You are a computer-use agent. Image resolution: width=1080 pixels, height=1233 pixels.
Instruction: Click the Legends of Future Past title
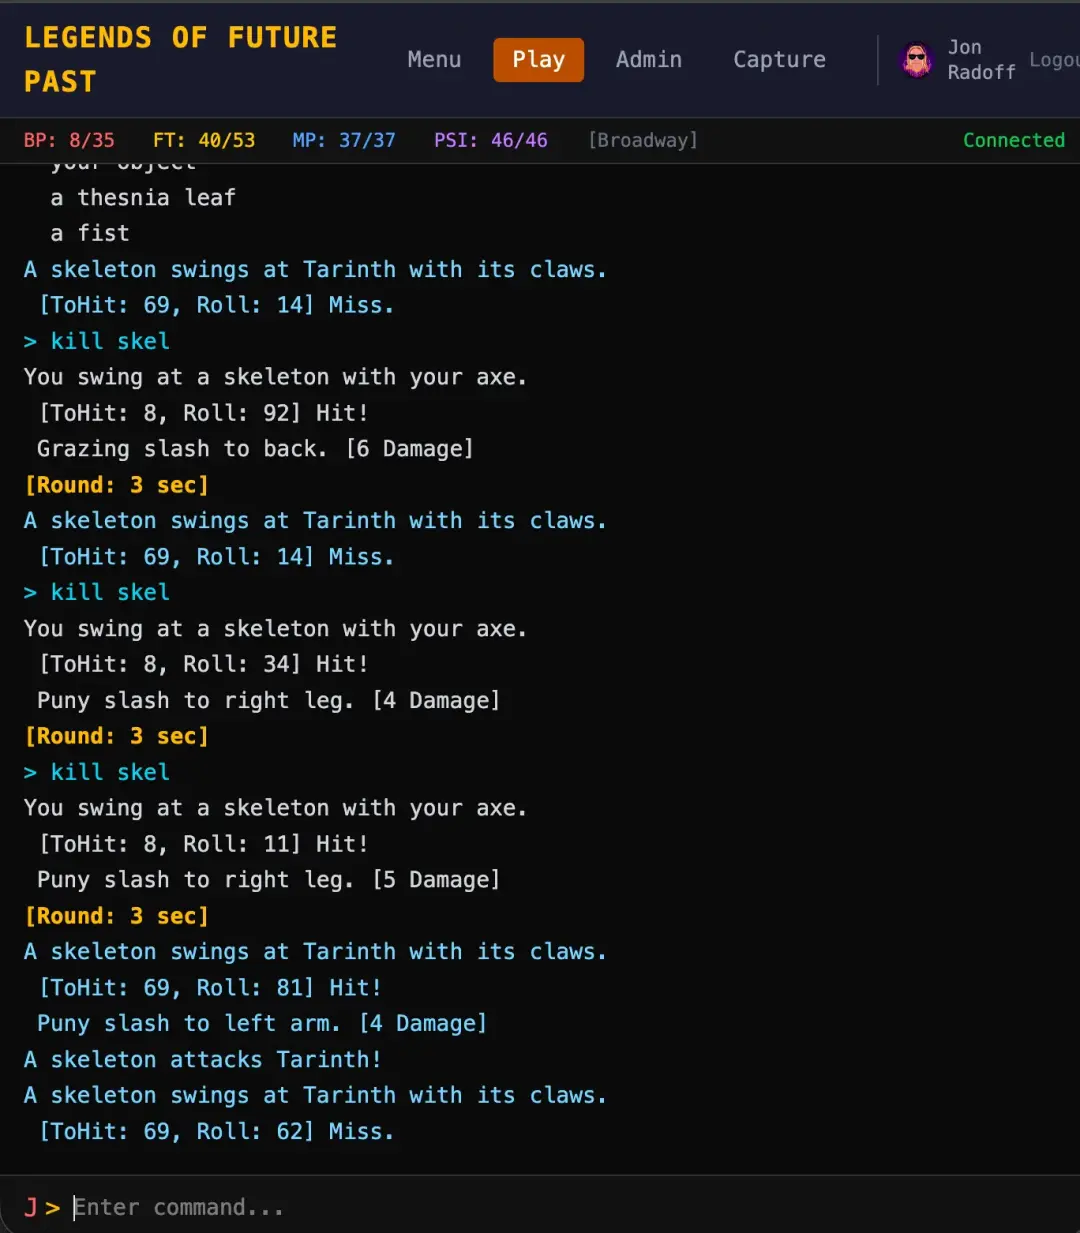tap(180, 59)
